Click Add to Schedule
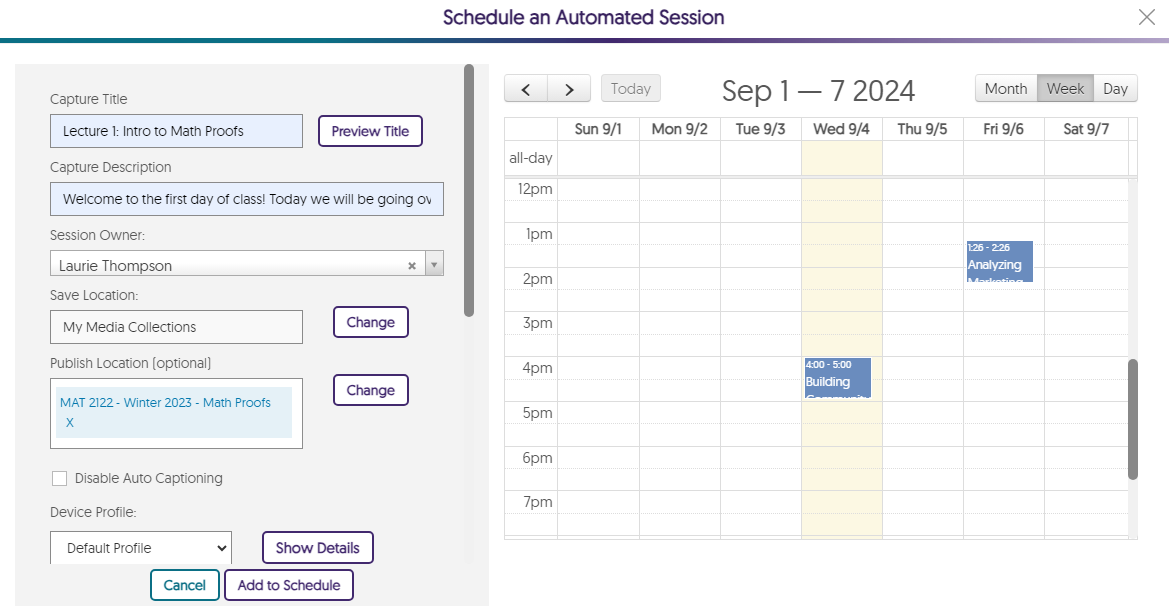1169x612 pixels. point(288,585)
